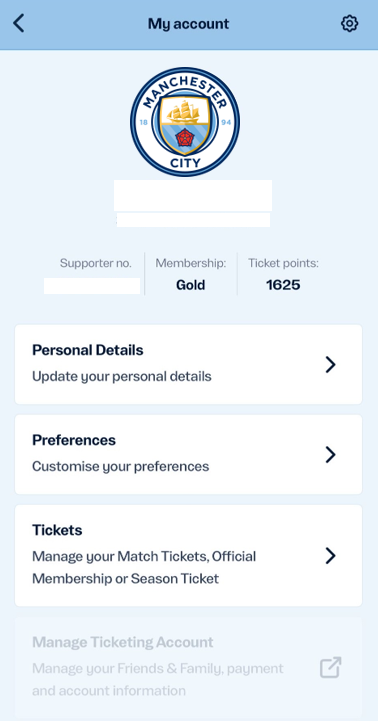Click the Manage Ticketing Account title
378x721 pixels.
123,642
